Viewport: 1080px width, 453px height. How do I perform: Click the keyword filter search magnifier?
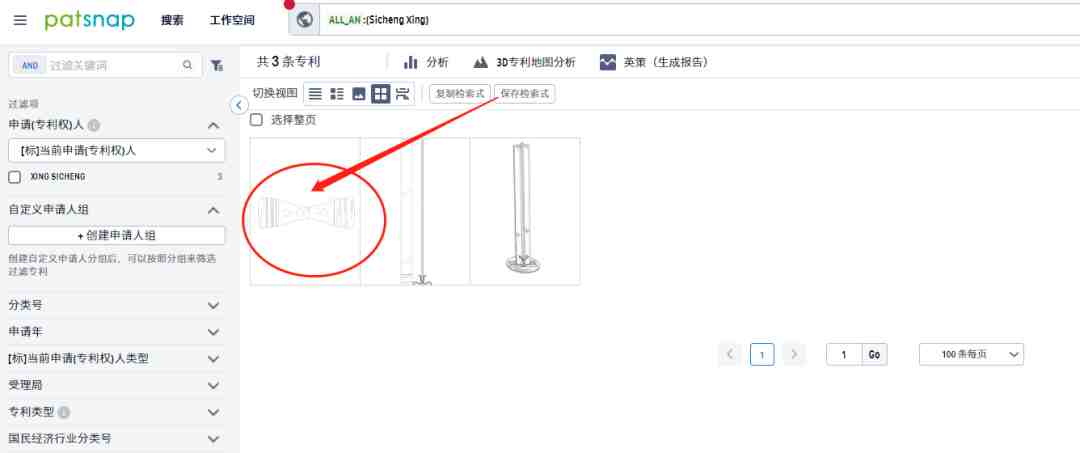pyautogui.click(x=187, y=65)
